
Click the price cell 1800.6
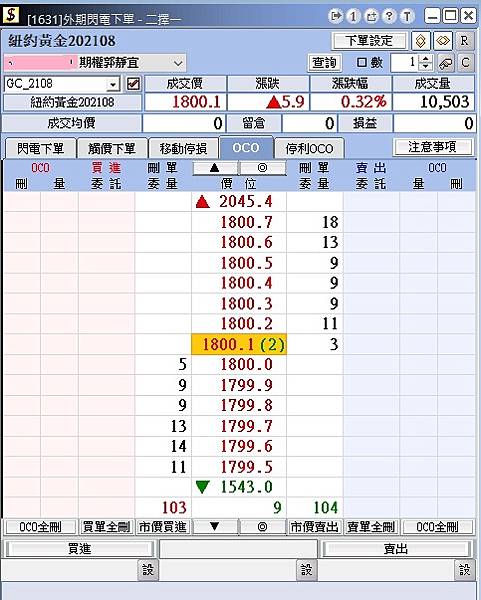point(239,242)
